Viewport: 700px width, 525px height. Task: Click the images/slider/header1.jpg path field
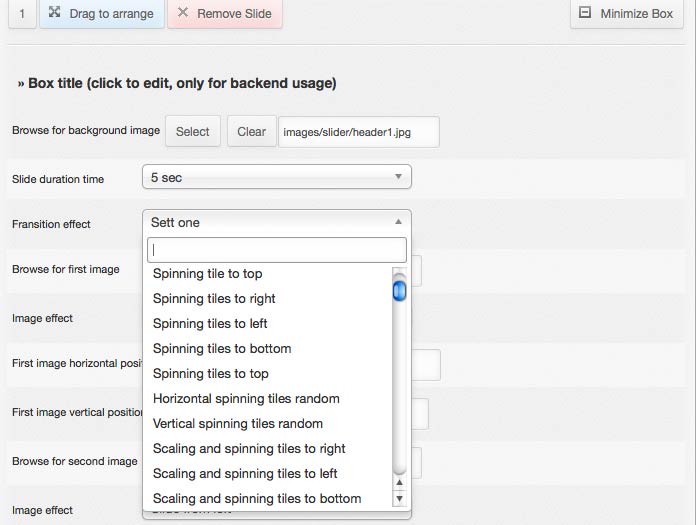click(358, 131)
